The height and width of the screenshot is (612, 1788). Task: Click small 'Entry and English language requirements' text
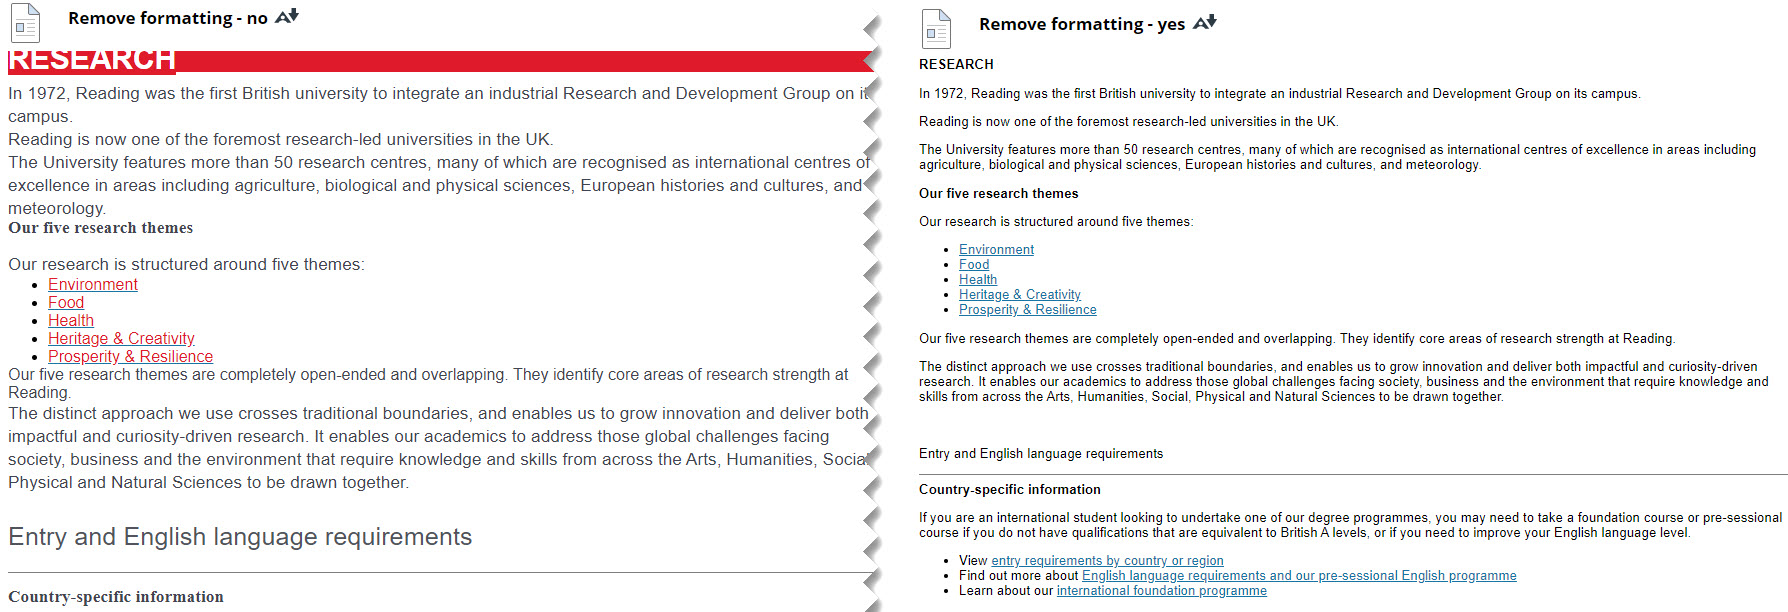(x=1041, y=454)
